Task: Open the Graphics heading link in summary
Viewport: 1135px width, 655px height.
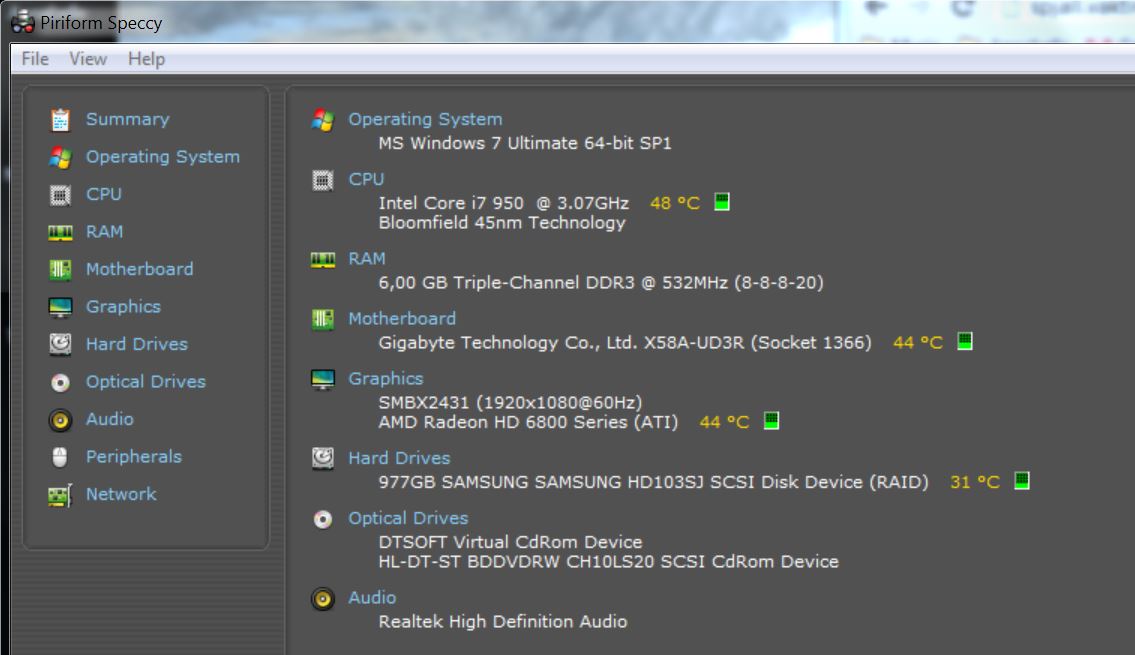Action: point(385,378)
